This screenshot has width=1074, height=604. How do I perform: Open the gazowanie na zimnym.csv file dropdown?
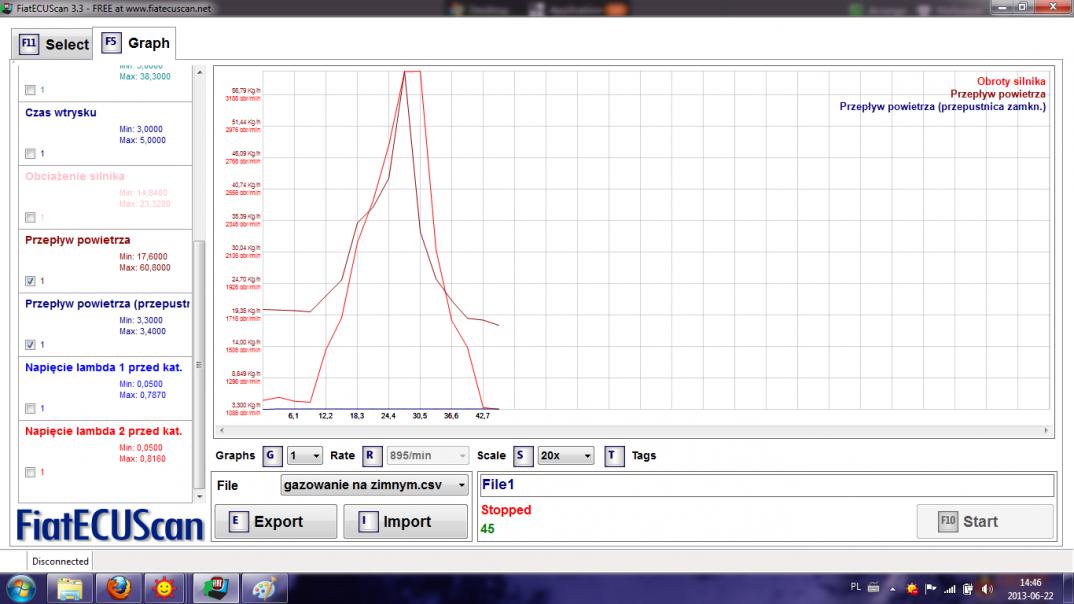[x=375, y=485]
